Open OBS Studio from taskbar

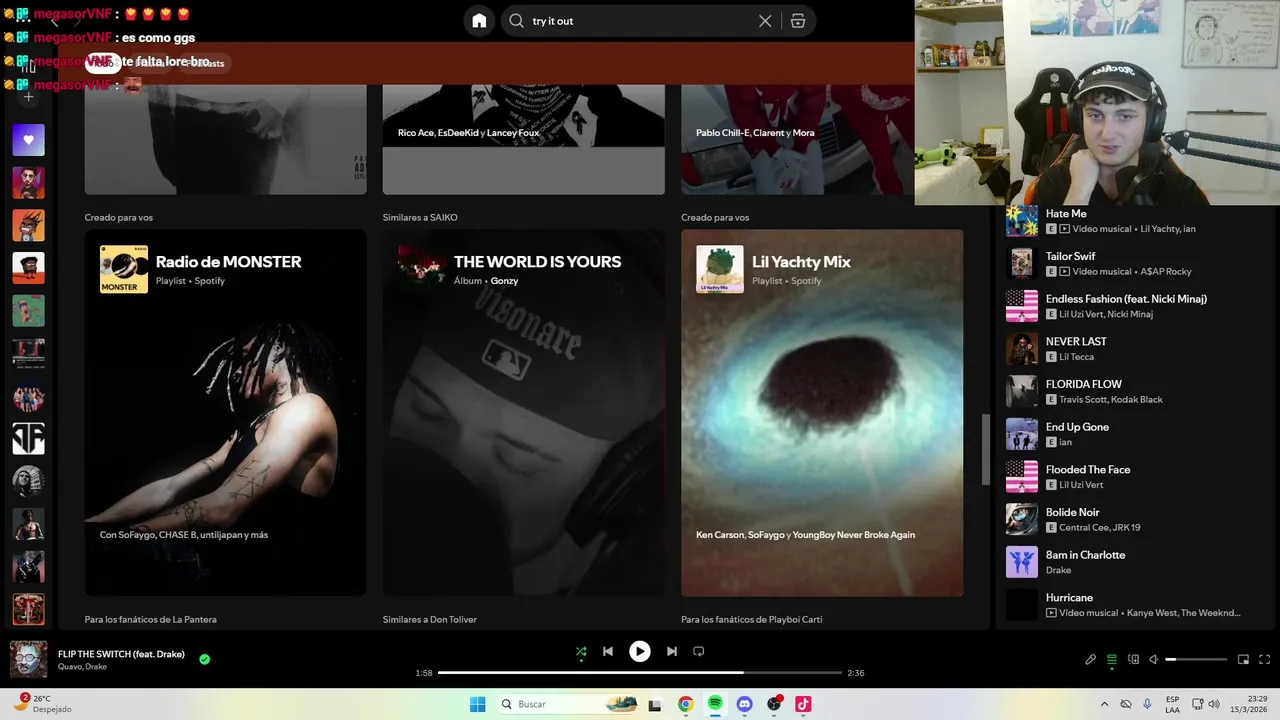point(774,704)
